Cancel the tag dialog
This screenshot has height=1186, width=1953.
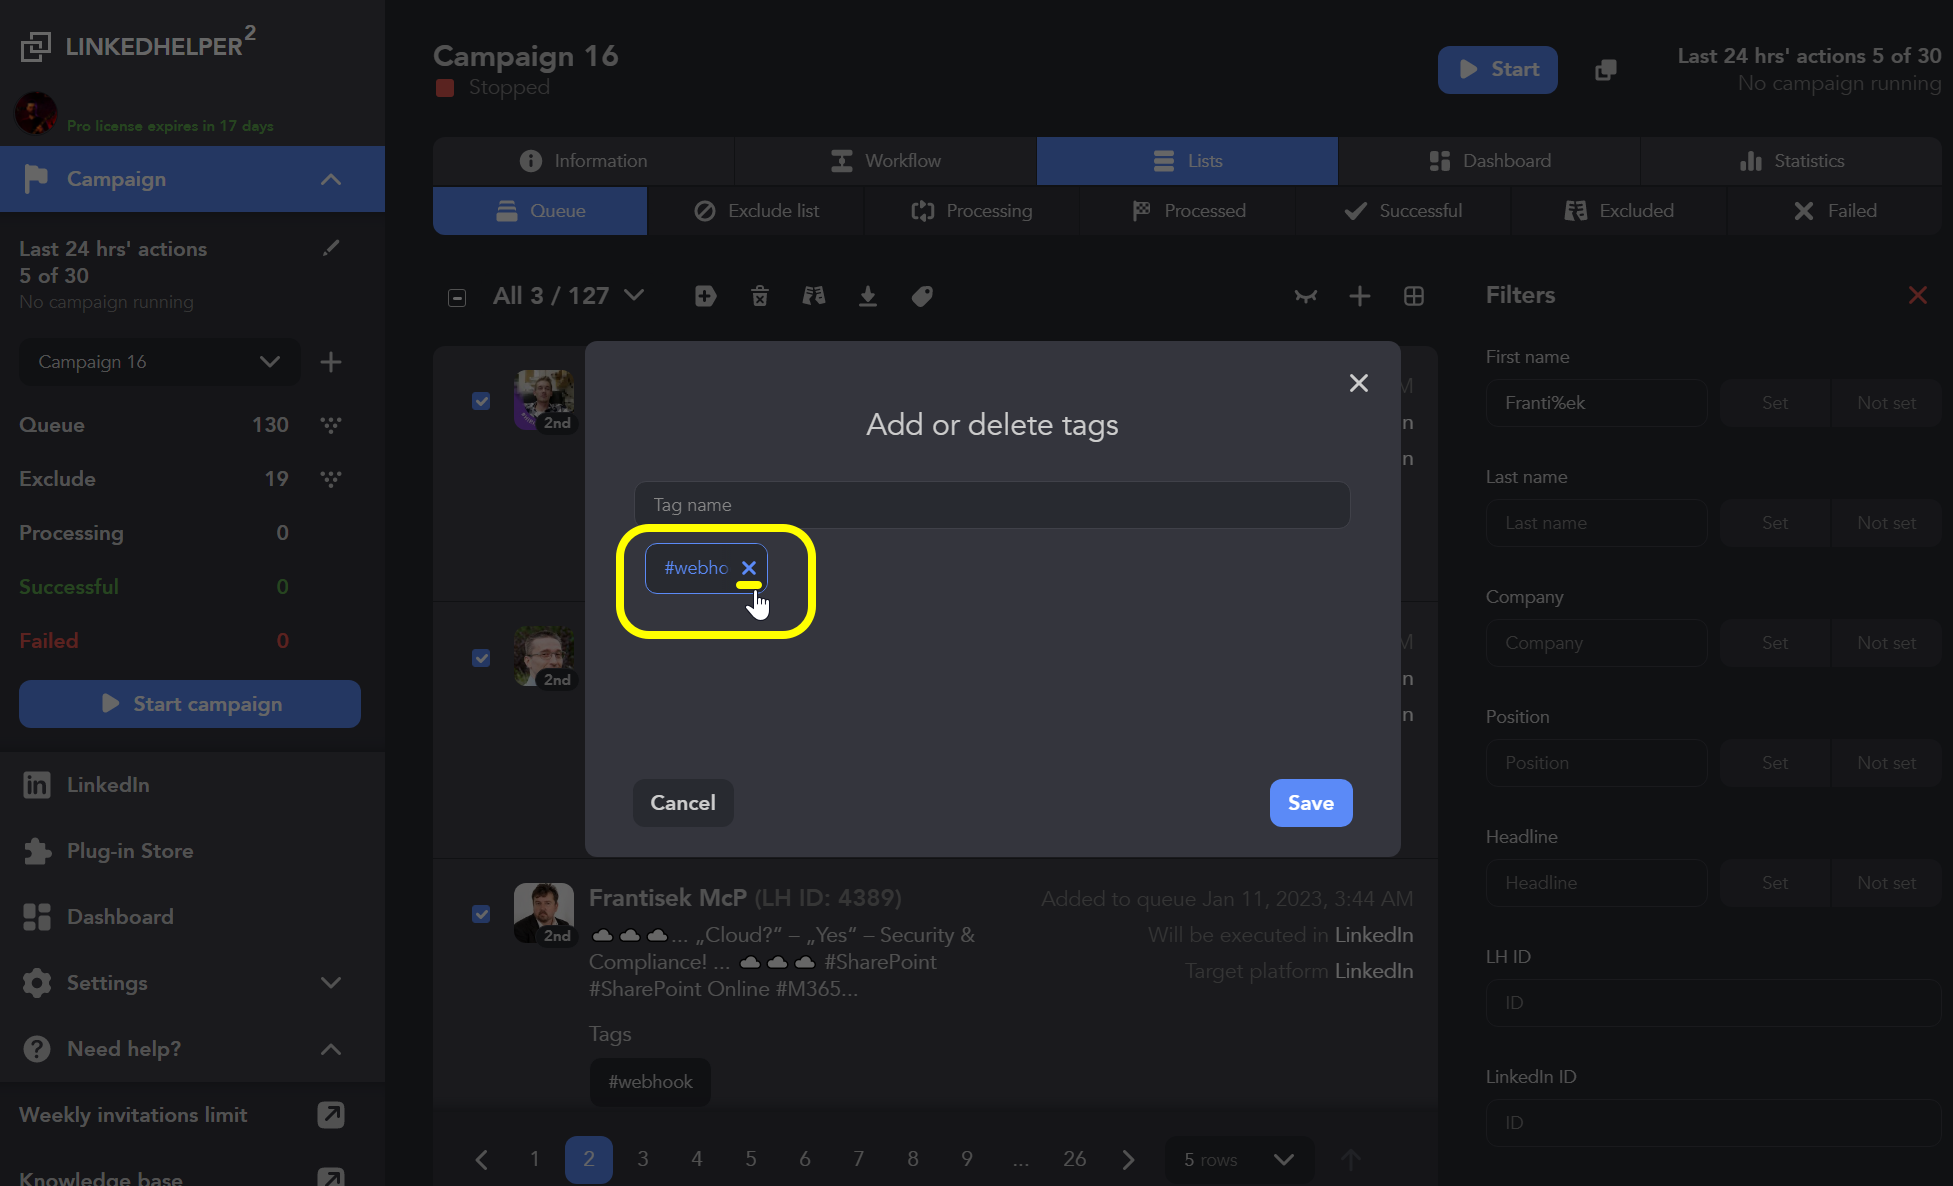683,803
